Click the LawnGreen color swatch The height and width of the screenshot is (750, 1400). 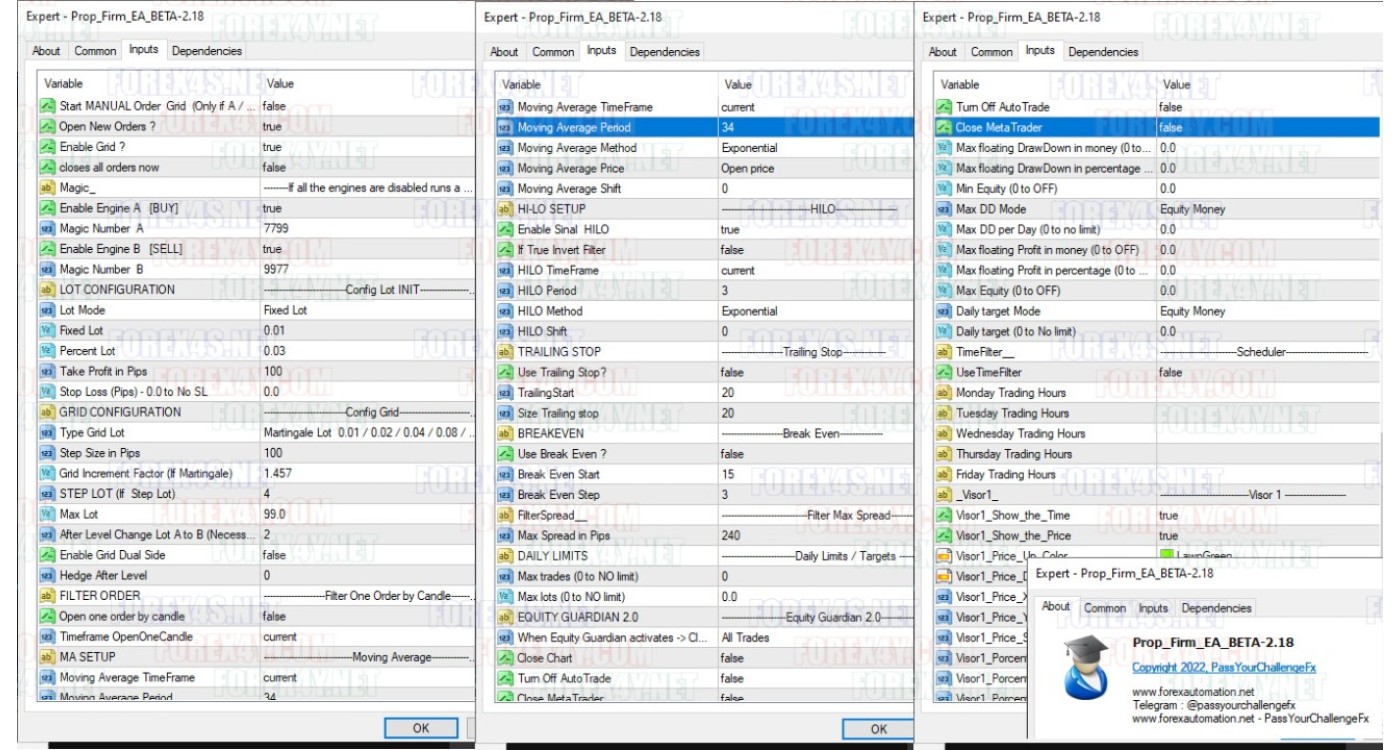[1166, 555]
